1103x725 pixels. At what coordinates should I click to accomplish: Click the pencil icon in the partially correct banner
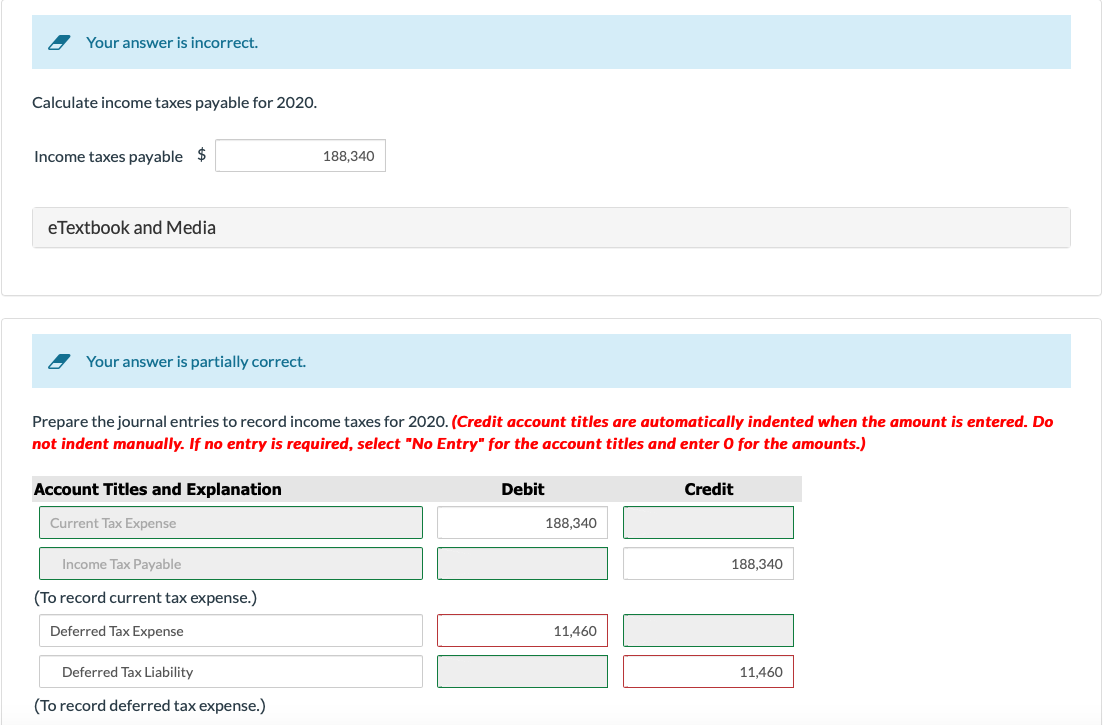point(59,361)
